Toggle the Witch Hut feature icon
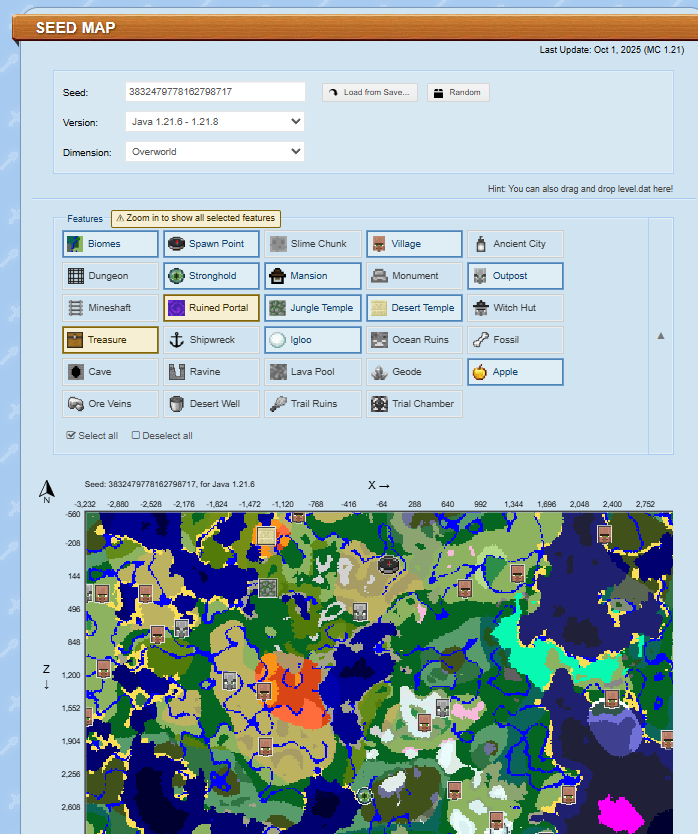698x834 pixels. coord(481,308)
